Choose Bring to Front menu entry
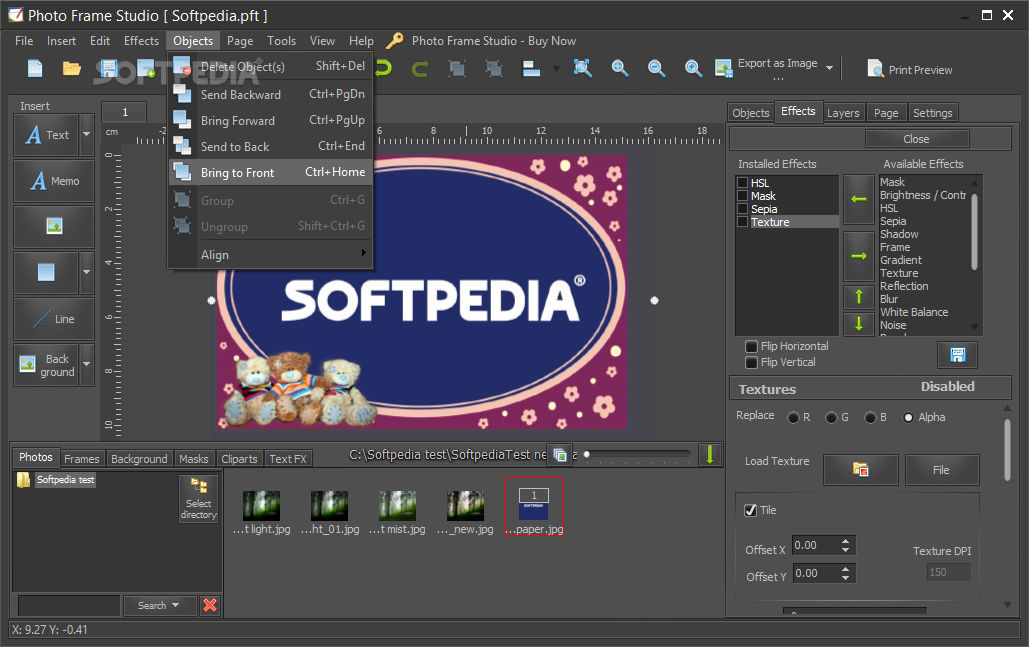The height and width of the screenshot is (647, 1029). 270,173
